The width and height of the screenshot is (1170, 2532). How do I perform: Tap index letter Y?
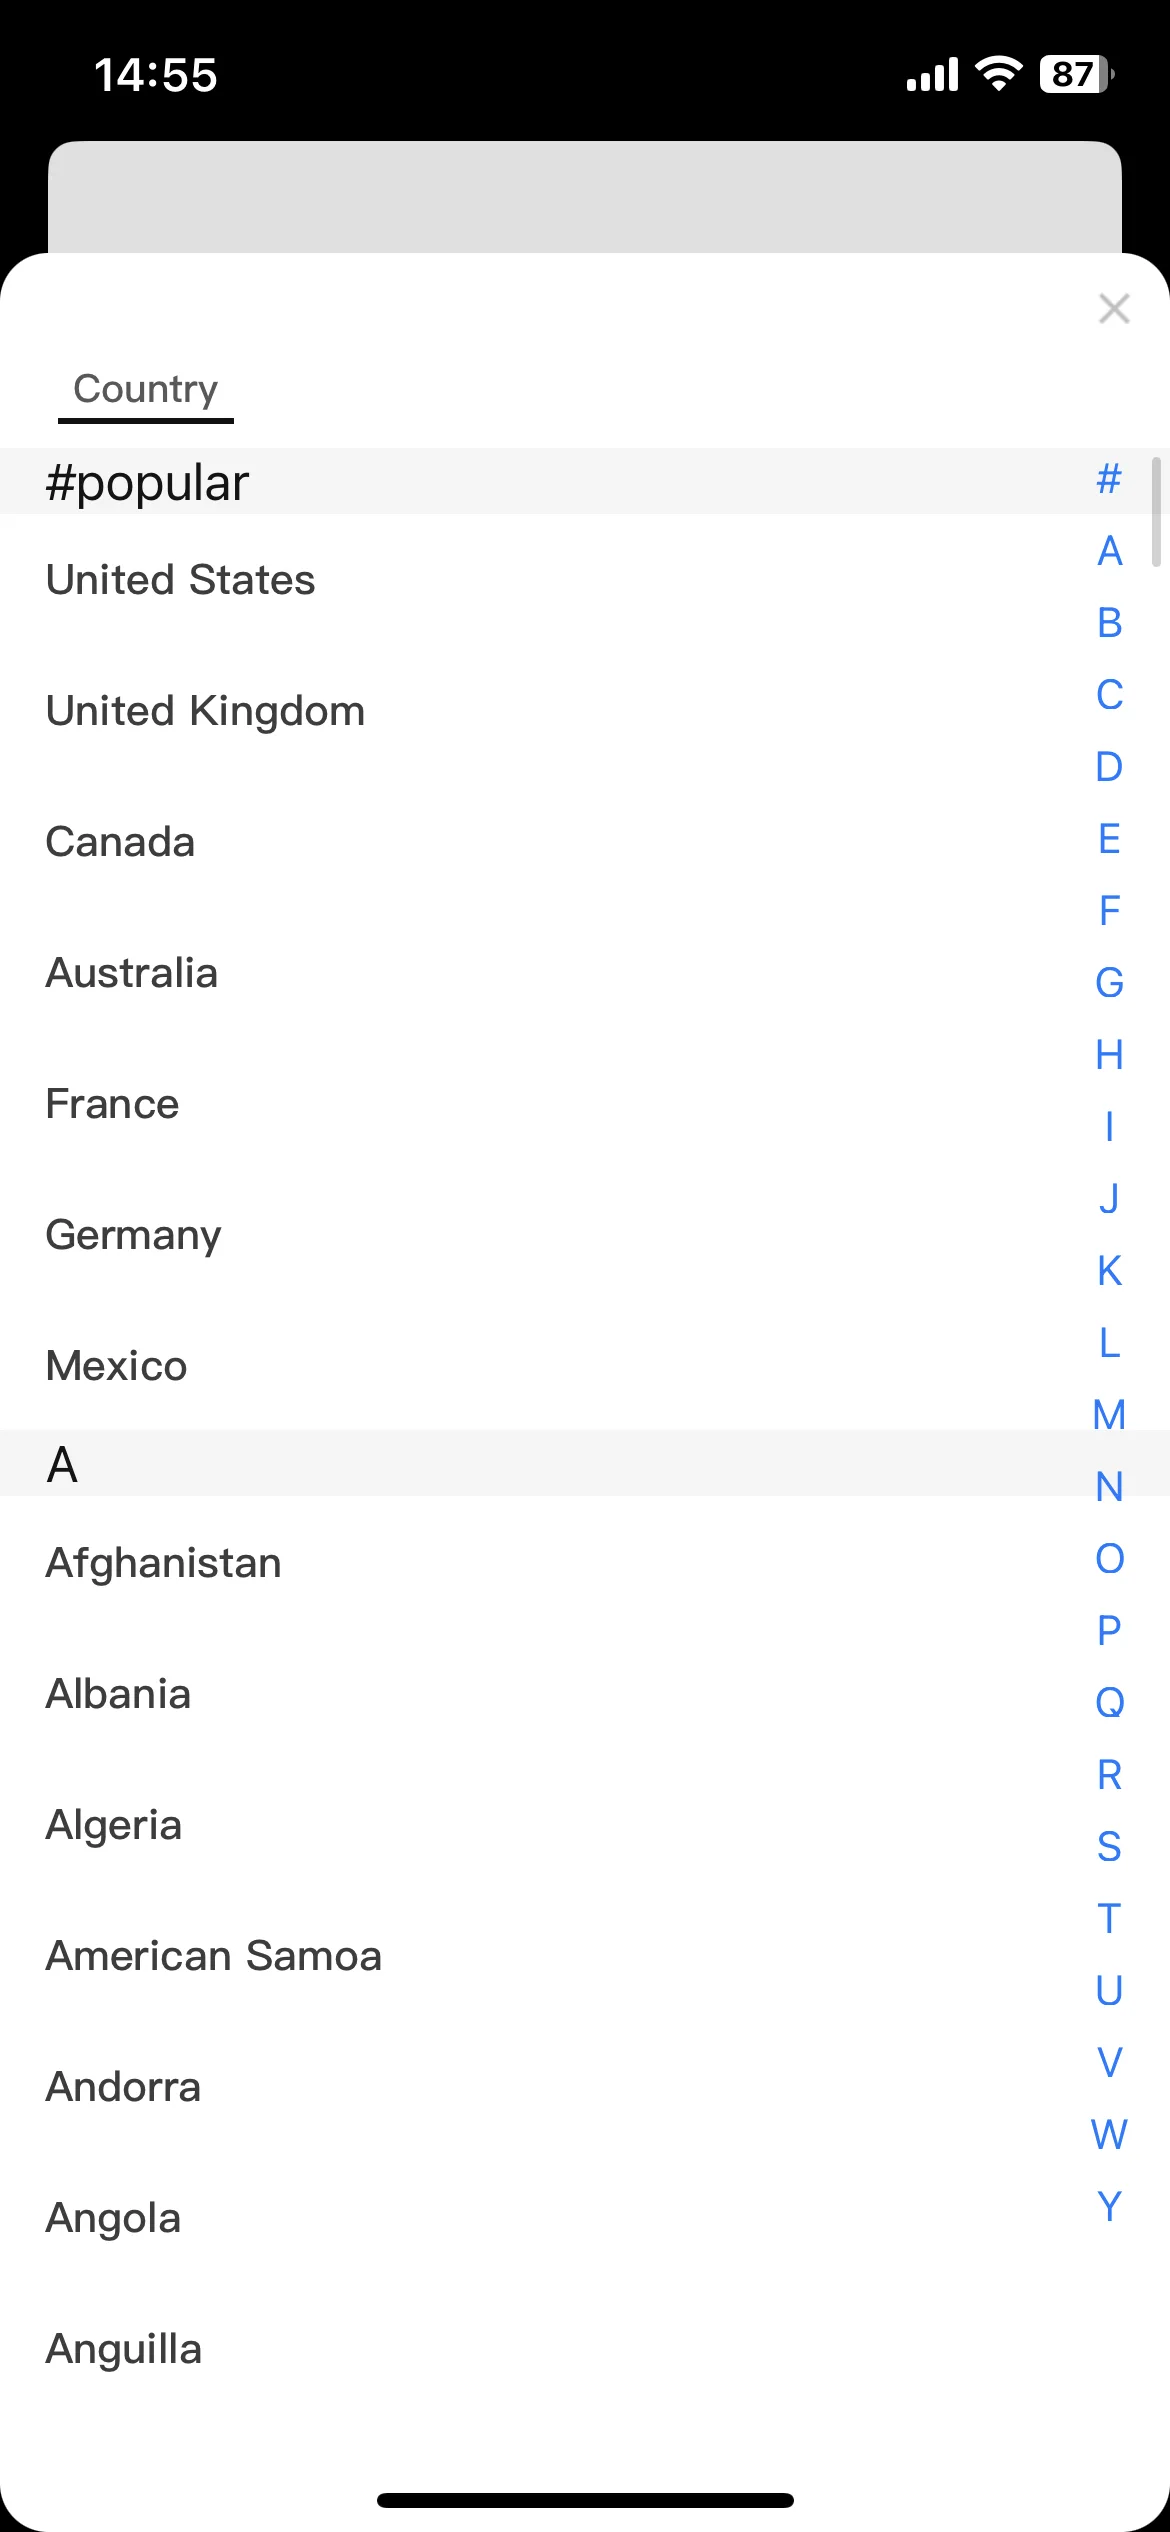[x=1109, y=2206]
